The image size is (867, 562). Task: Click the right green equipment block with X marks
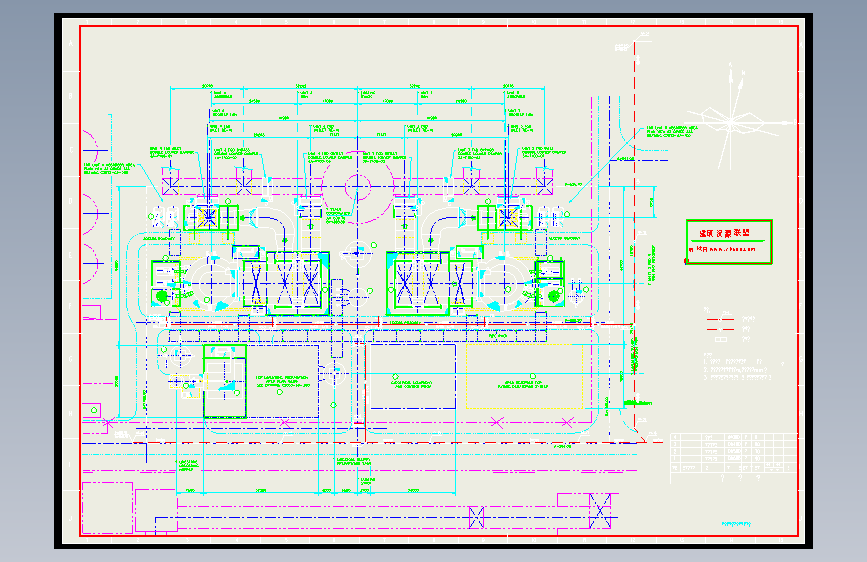(430, 283)
